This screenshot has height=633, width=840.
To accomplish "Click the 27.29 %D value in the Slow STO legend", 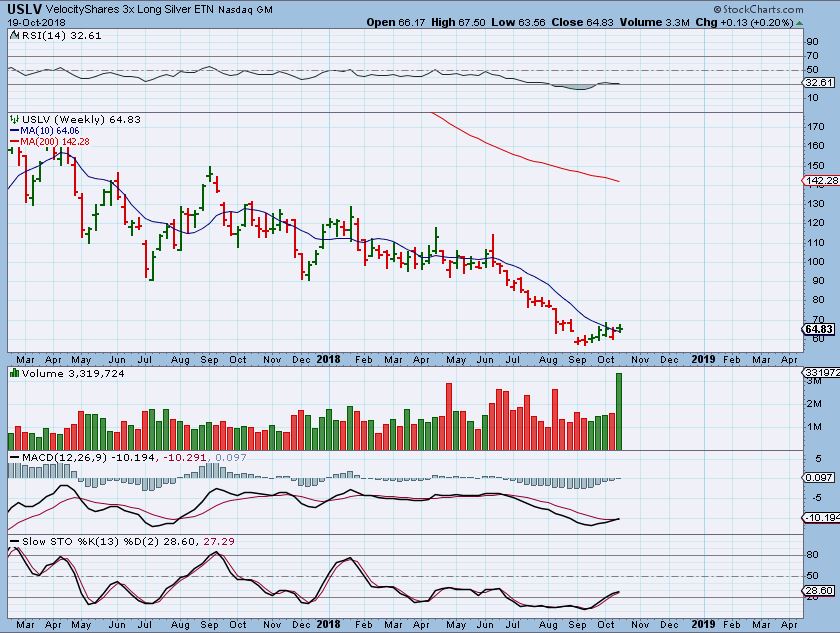I will (219, 542).
